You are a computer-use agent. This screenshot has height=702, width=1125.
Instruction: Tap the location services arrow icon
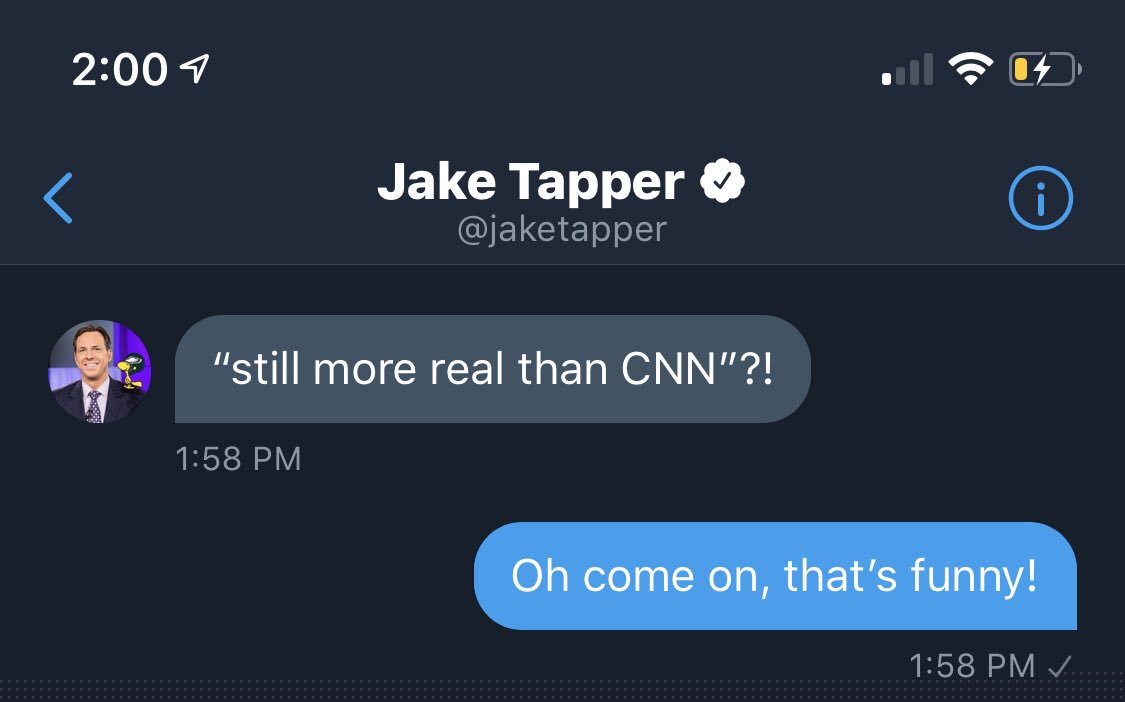[x=194, y=69]
